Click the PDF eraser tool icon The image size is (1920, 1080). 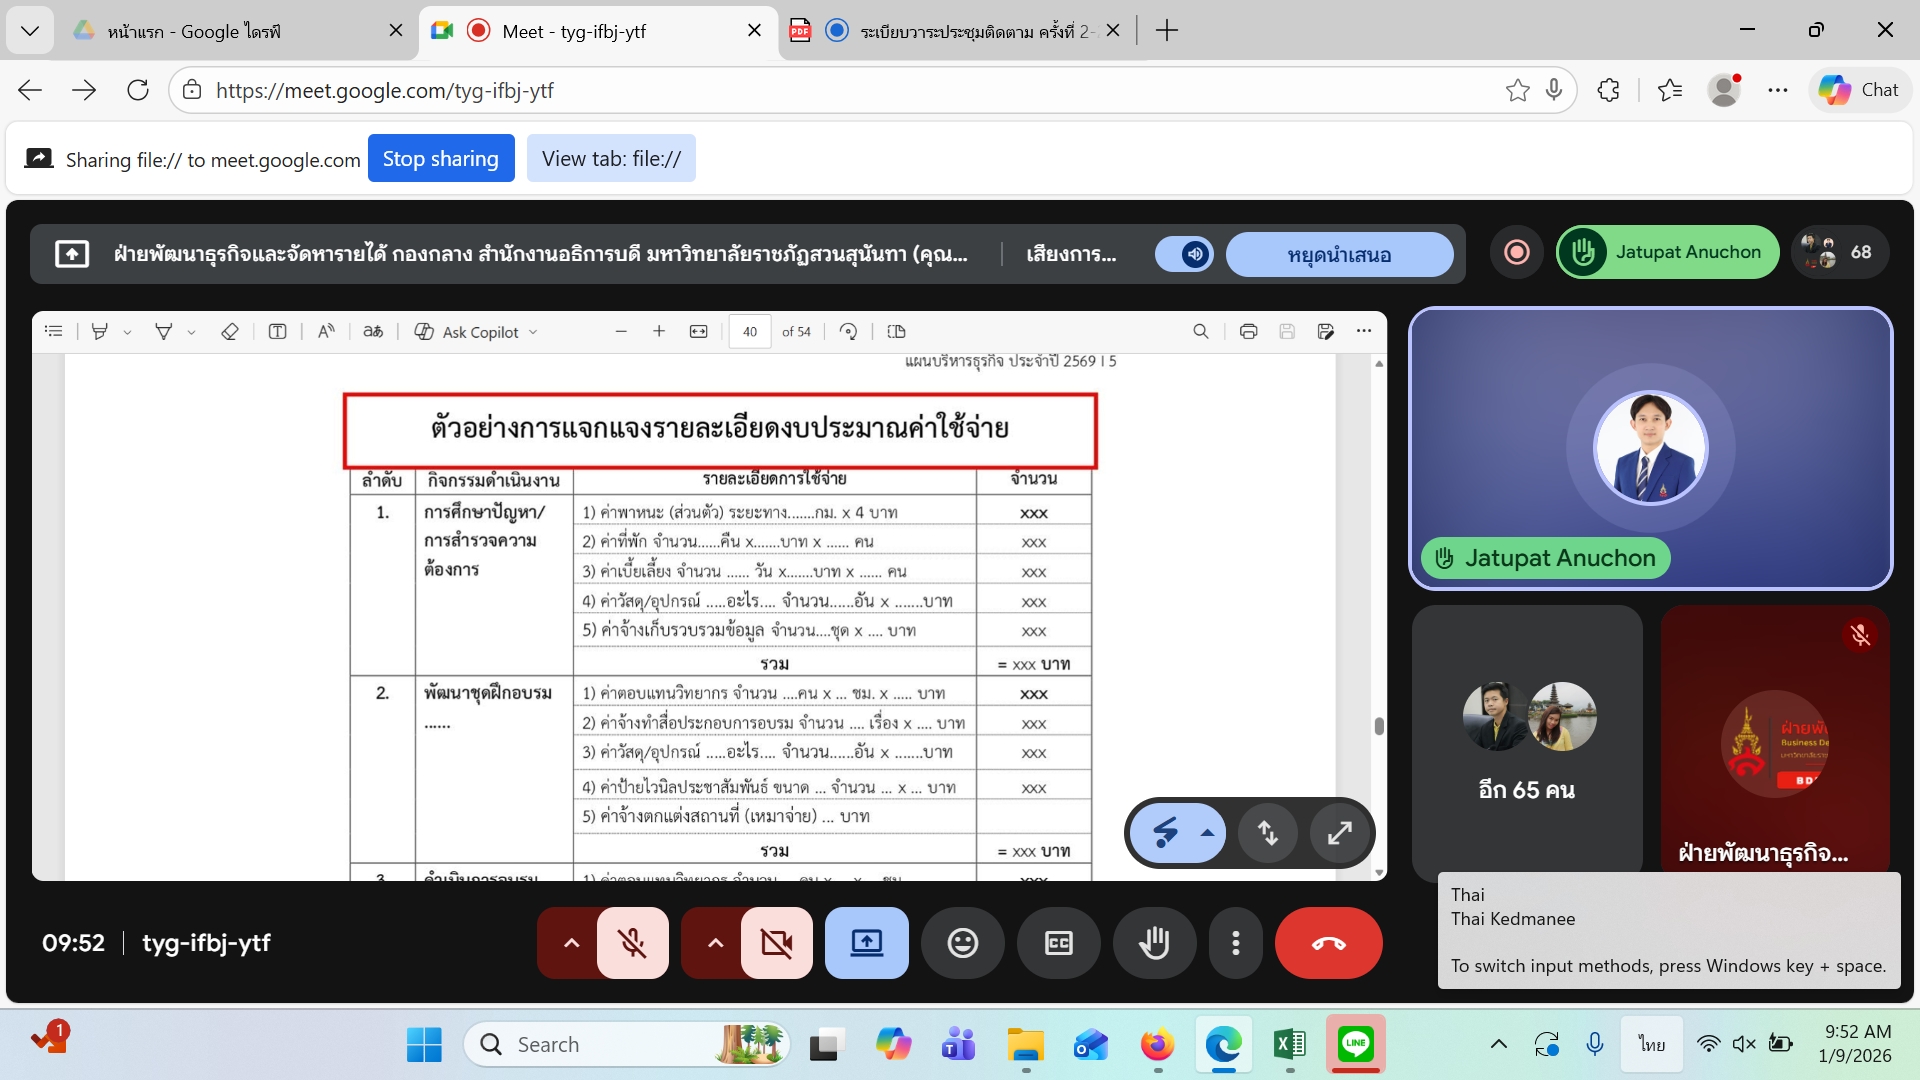point(229,332)
